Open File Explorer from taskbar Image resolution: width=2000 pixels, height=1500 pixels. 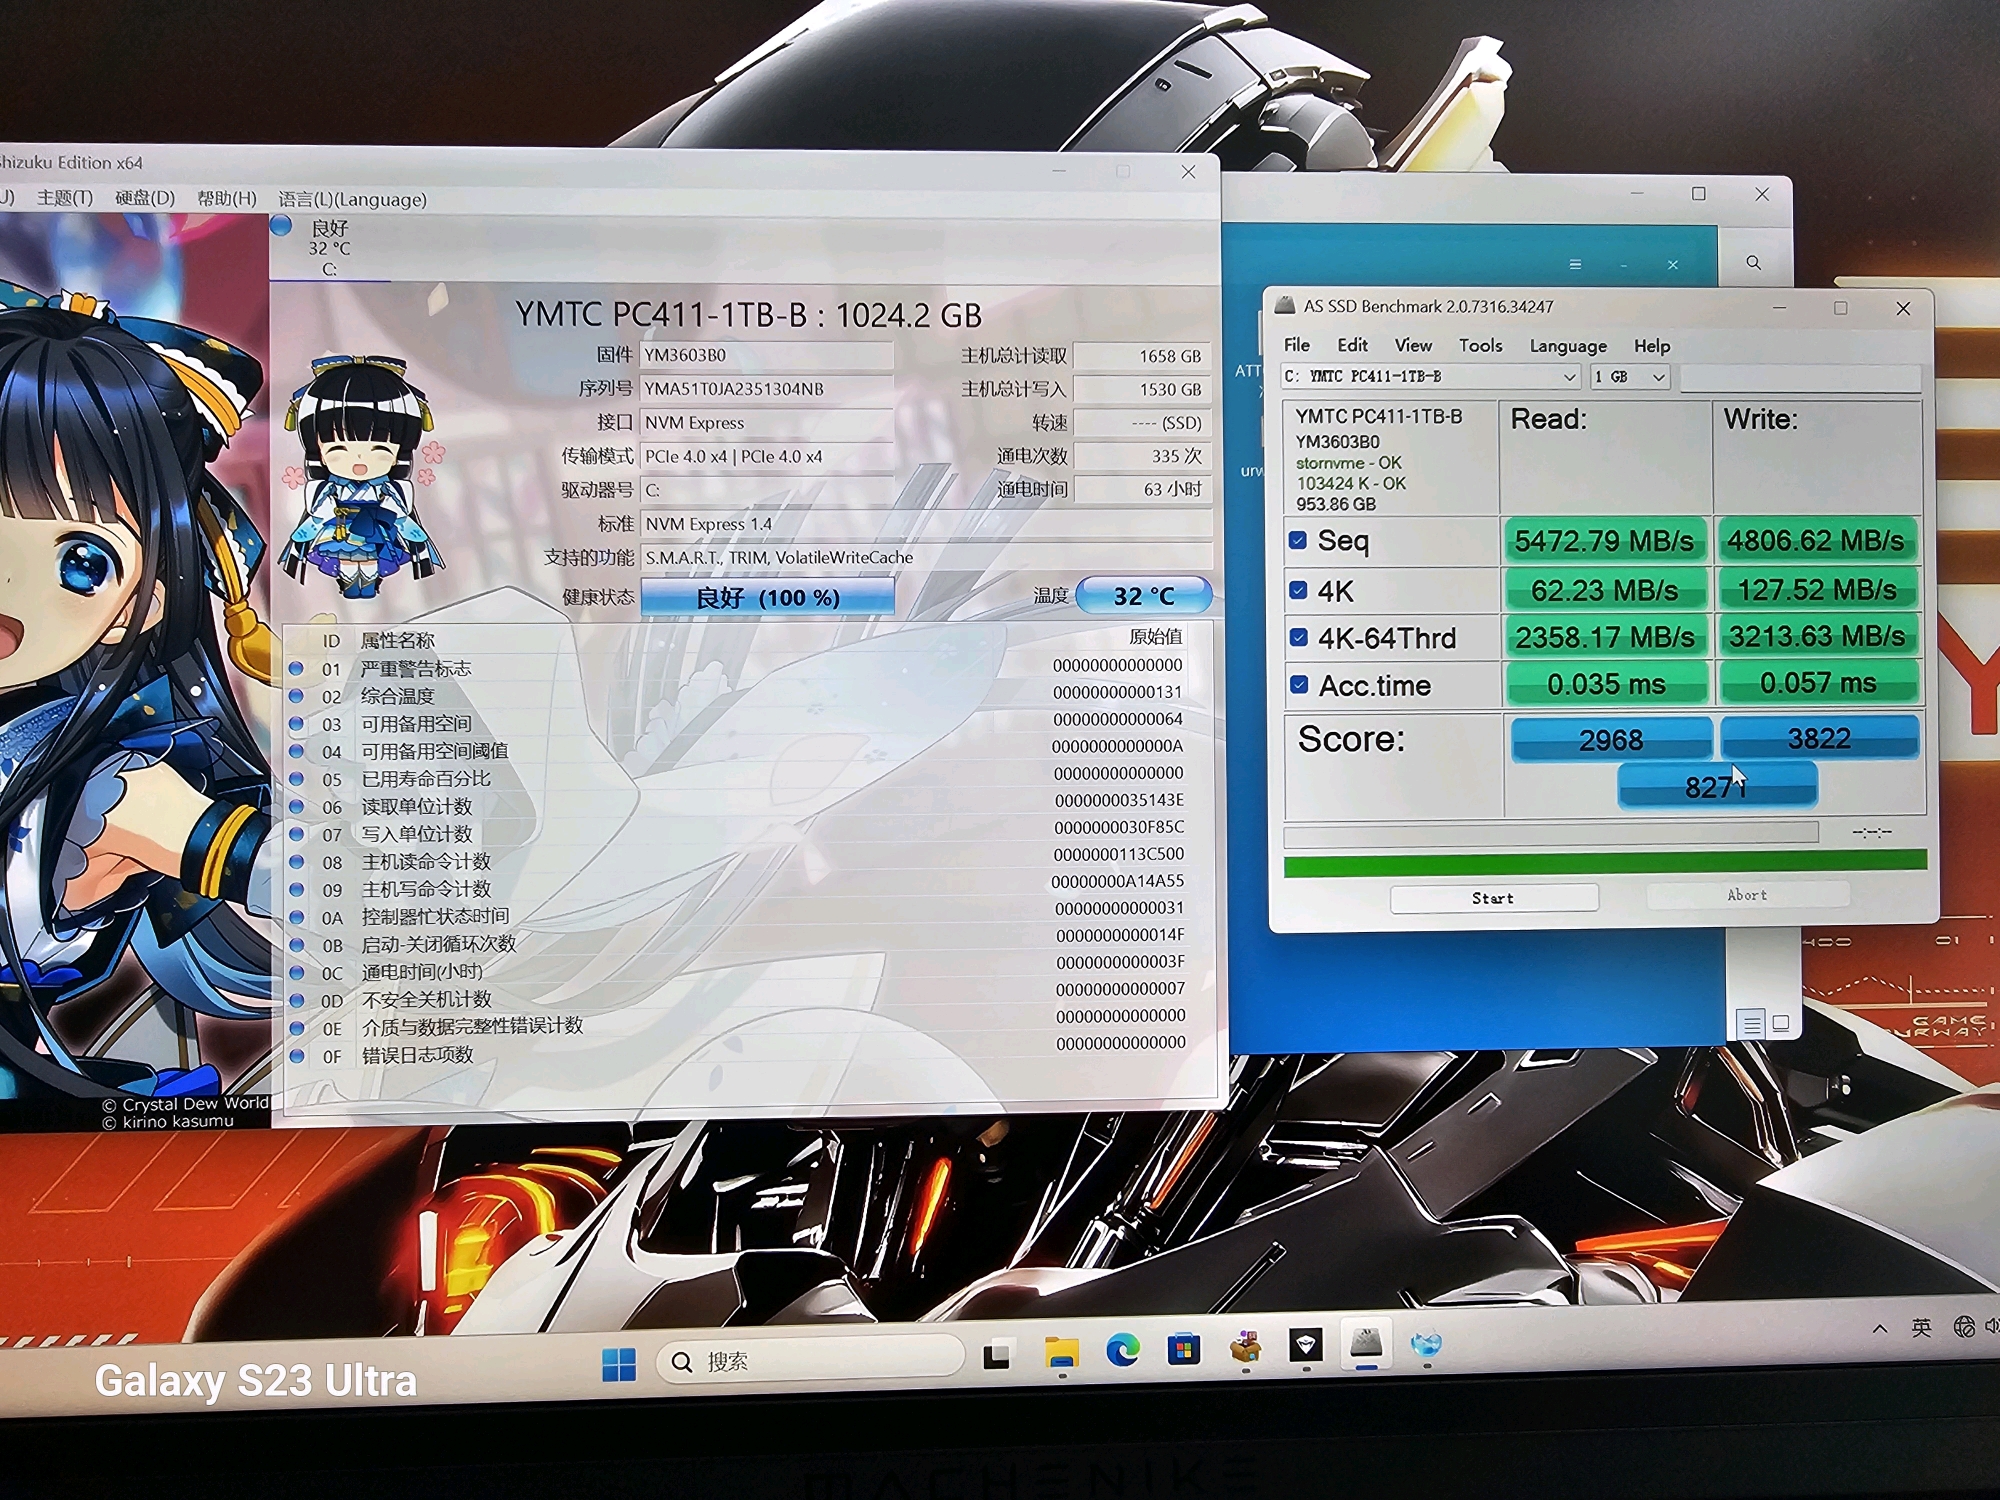(1061, 1353)
